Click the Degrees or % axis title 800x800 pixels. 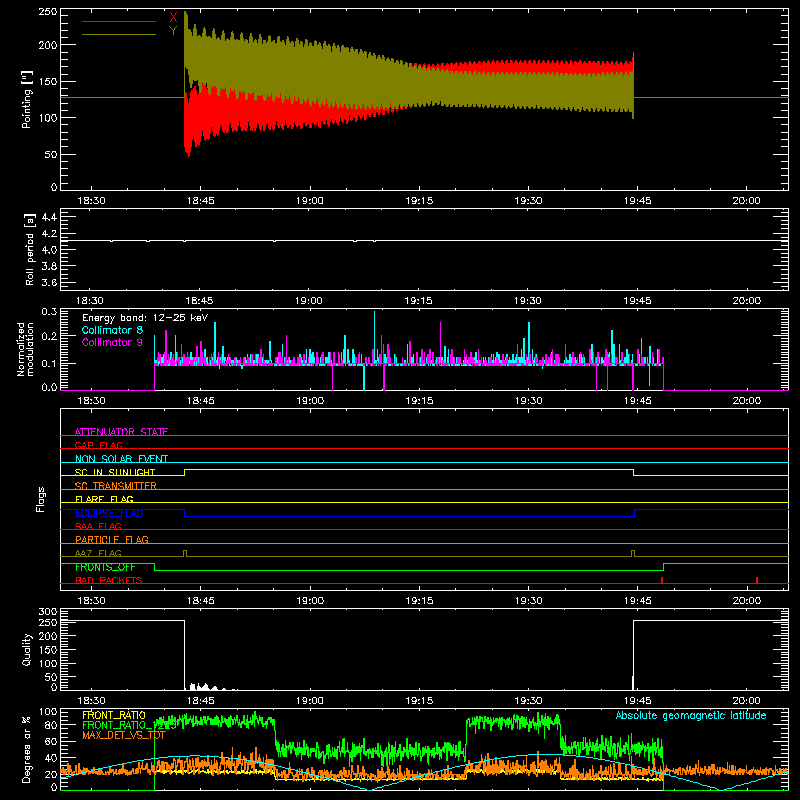(27, 749)
